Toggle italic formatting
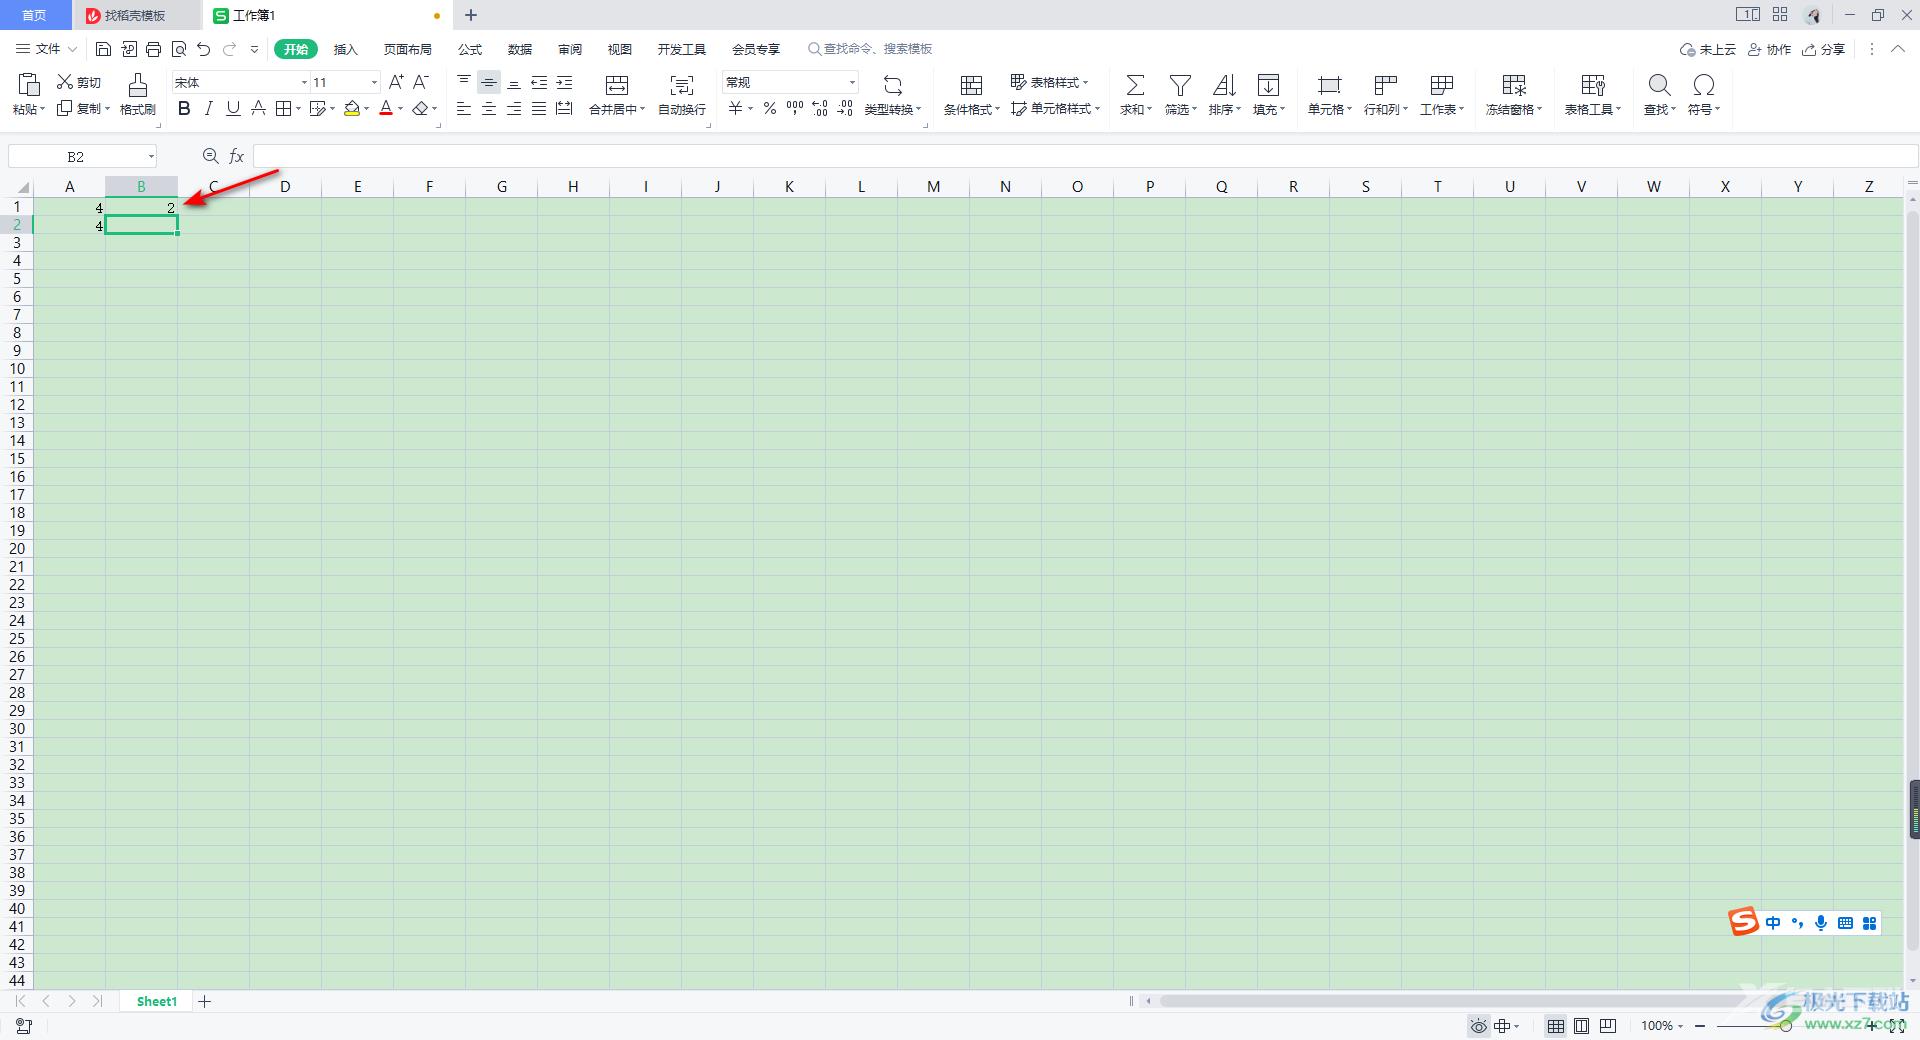Viewport: 1920px width, 1040px height. (x=208, y=109)
